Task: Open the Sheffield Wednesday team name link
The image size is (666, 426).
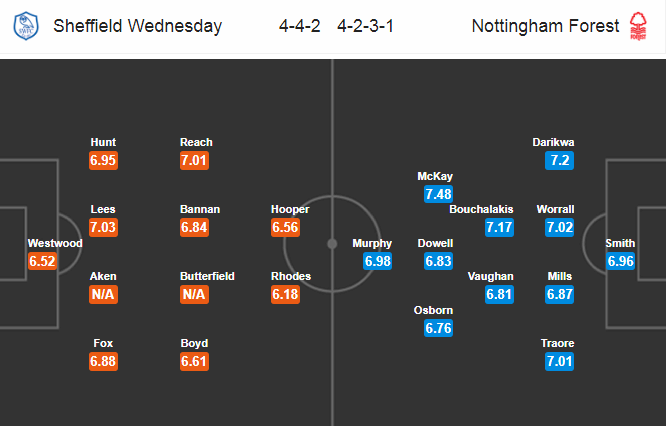Action: pyautogui.click(x=138, y=26)
